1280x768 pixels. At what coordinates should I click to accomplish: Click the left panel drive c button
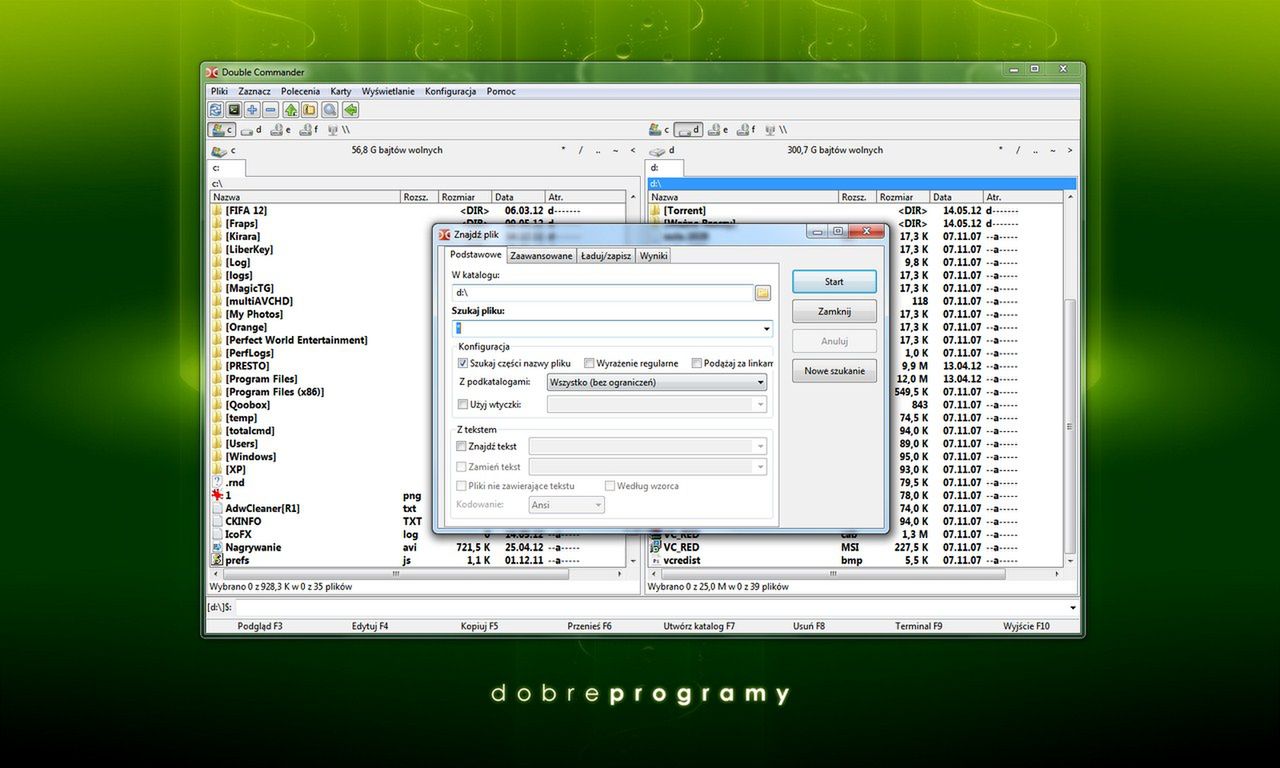(223, 151)
